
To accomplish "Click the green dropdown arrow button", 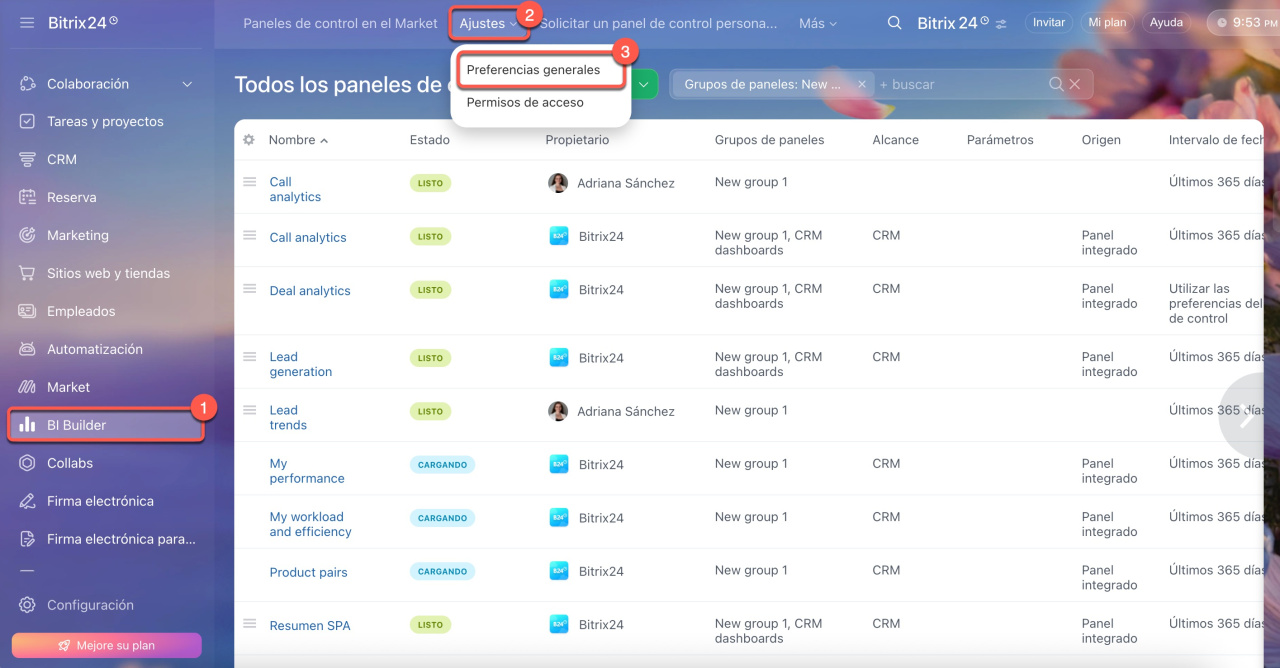I will coord(643,85).
